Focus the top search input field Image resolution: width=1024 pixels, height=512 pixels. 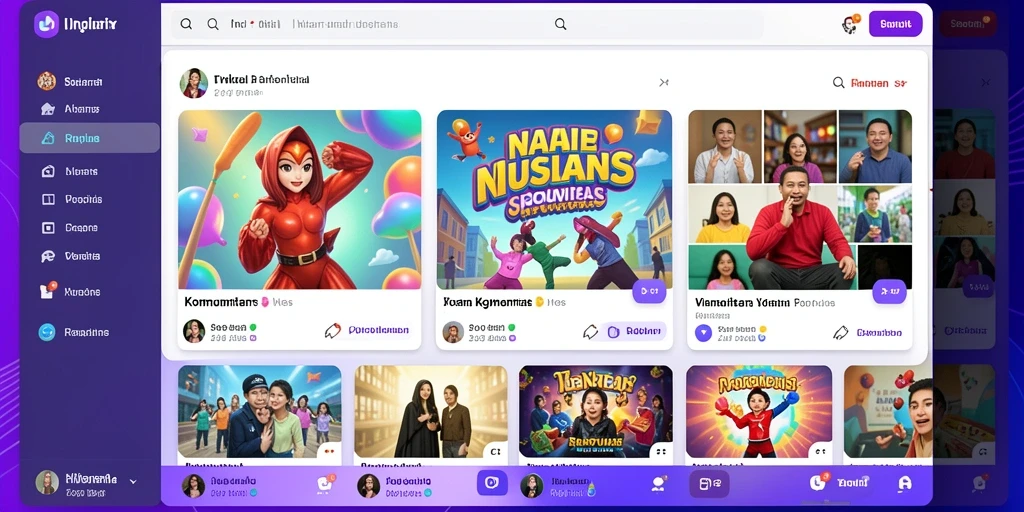pos(467,24)
